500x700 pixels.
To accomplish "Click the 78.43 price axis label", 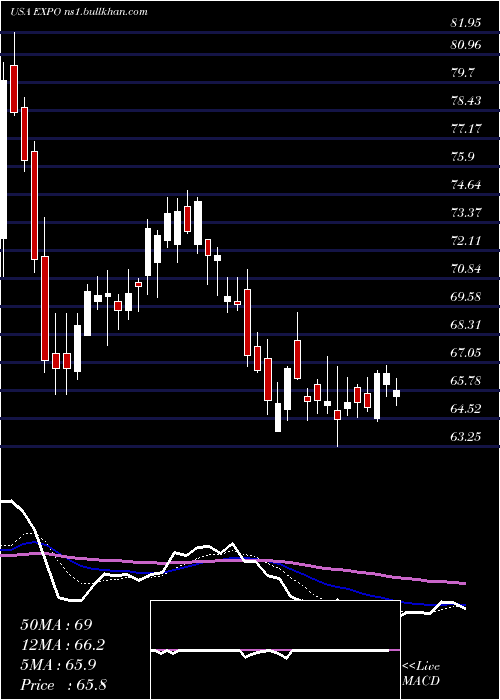I will [466, 101].
